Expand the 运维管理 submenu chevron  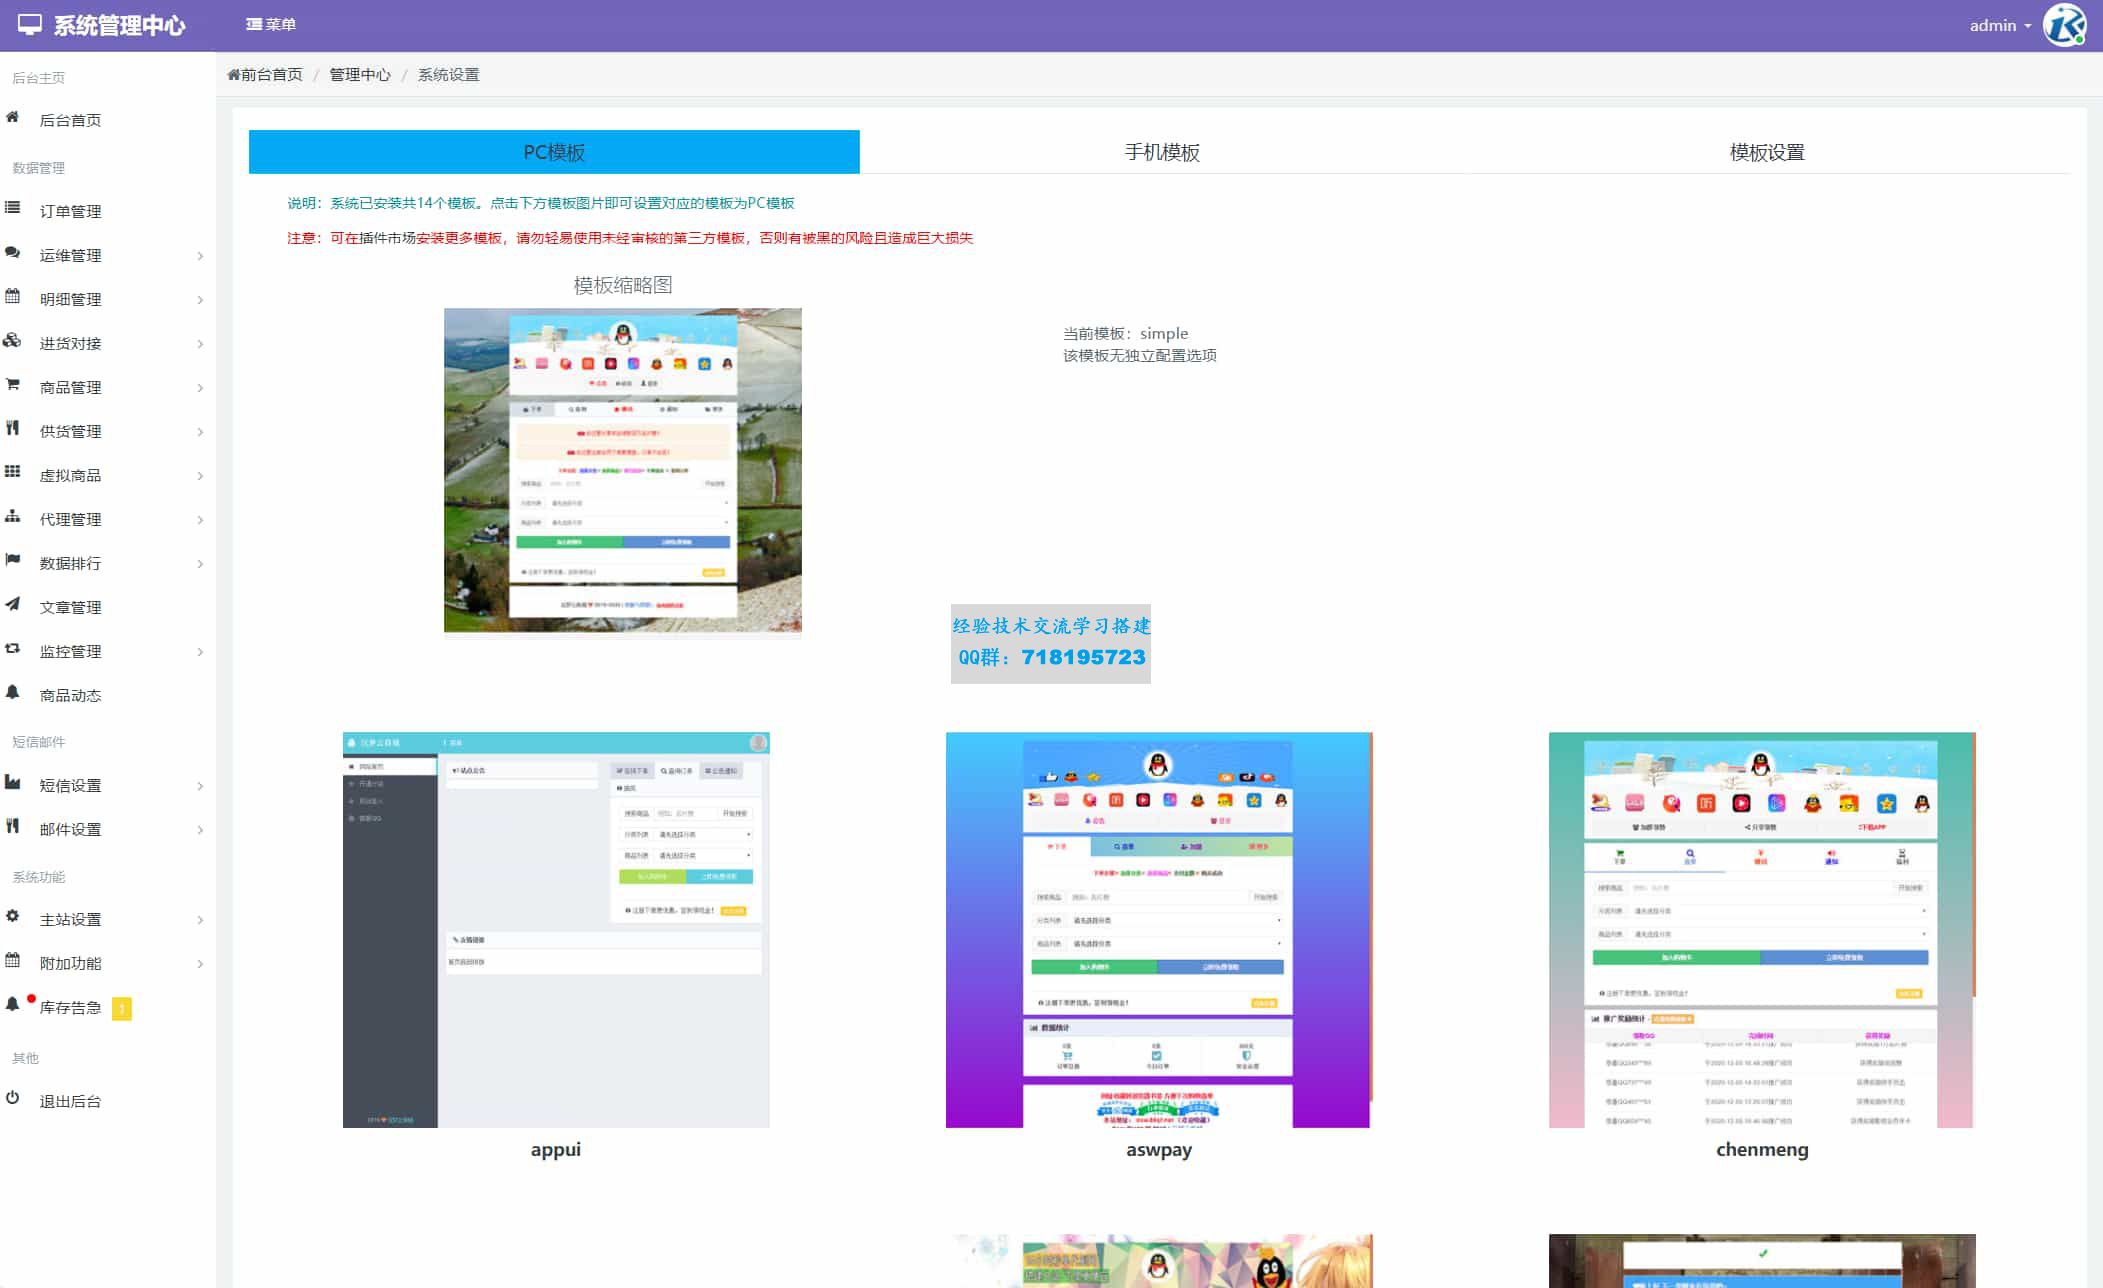(200, 256)
